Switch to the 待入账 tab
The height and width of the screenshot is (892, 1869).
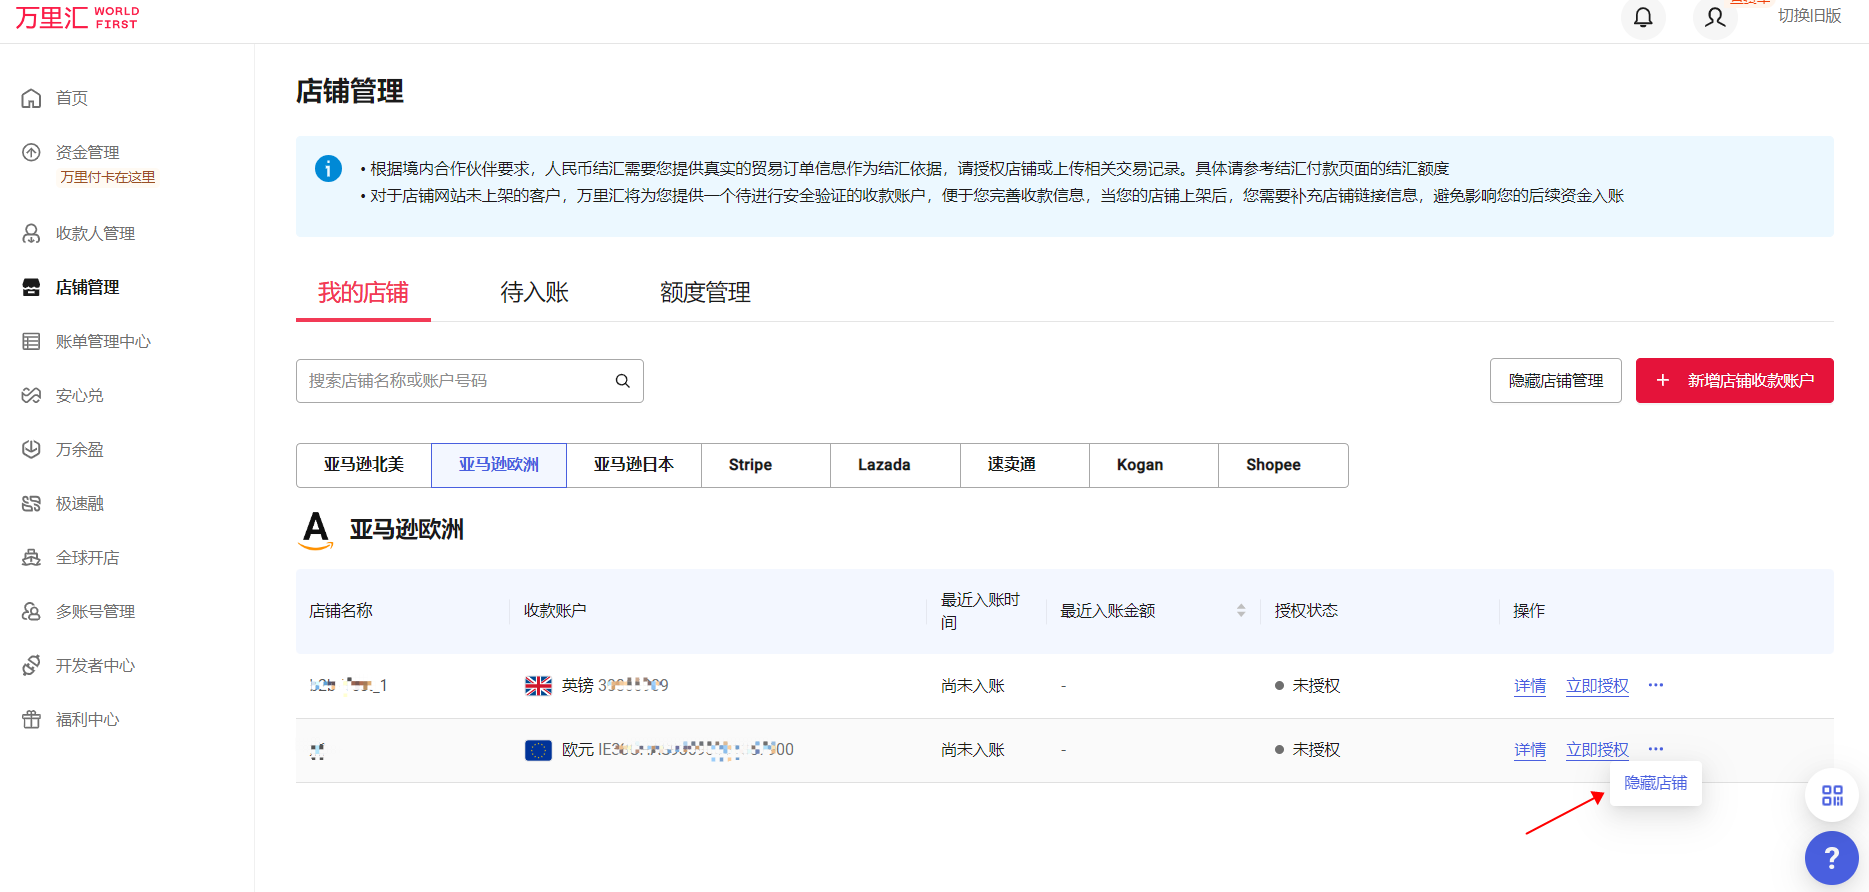534,293
